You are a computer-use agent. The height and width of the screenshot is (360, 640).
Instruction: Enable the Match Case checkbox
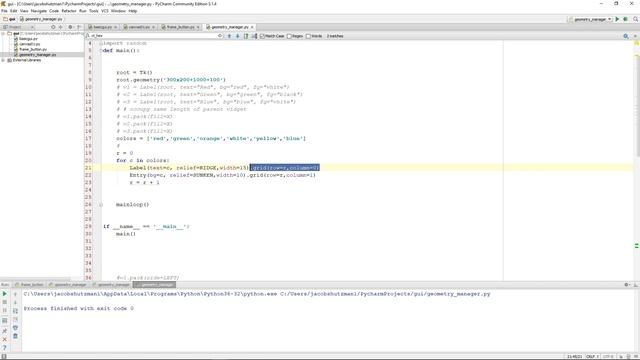coord(262,36)
